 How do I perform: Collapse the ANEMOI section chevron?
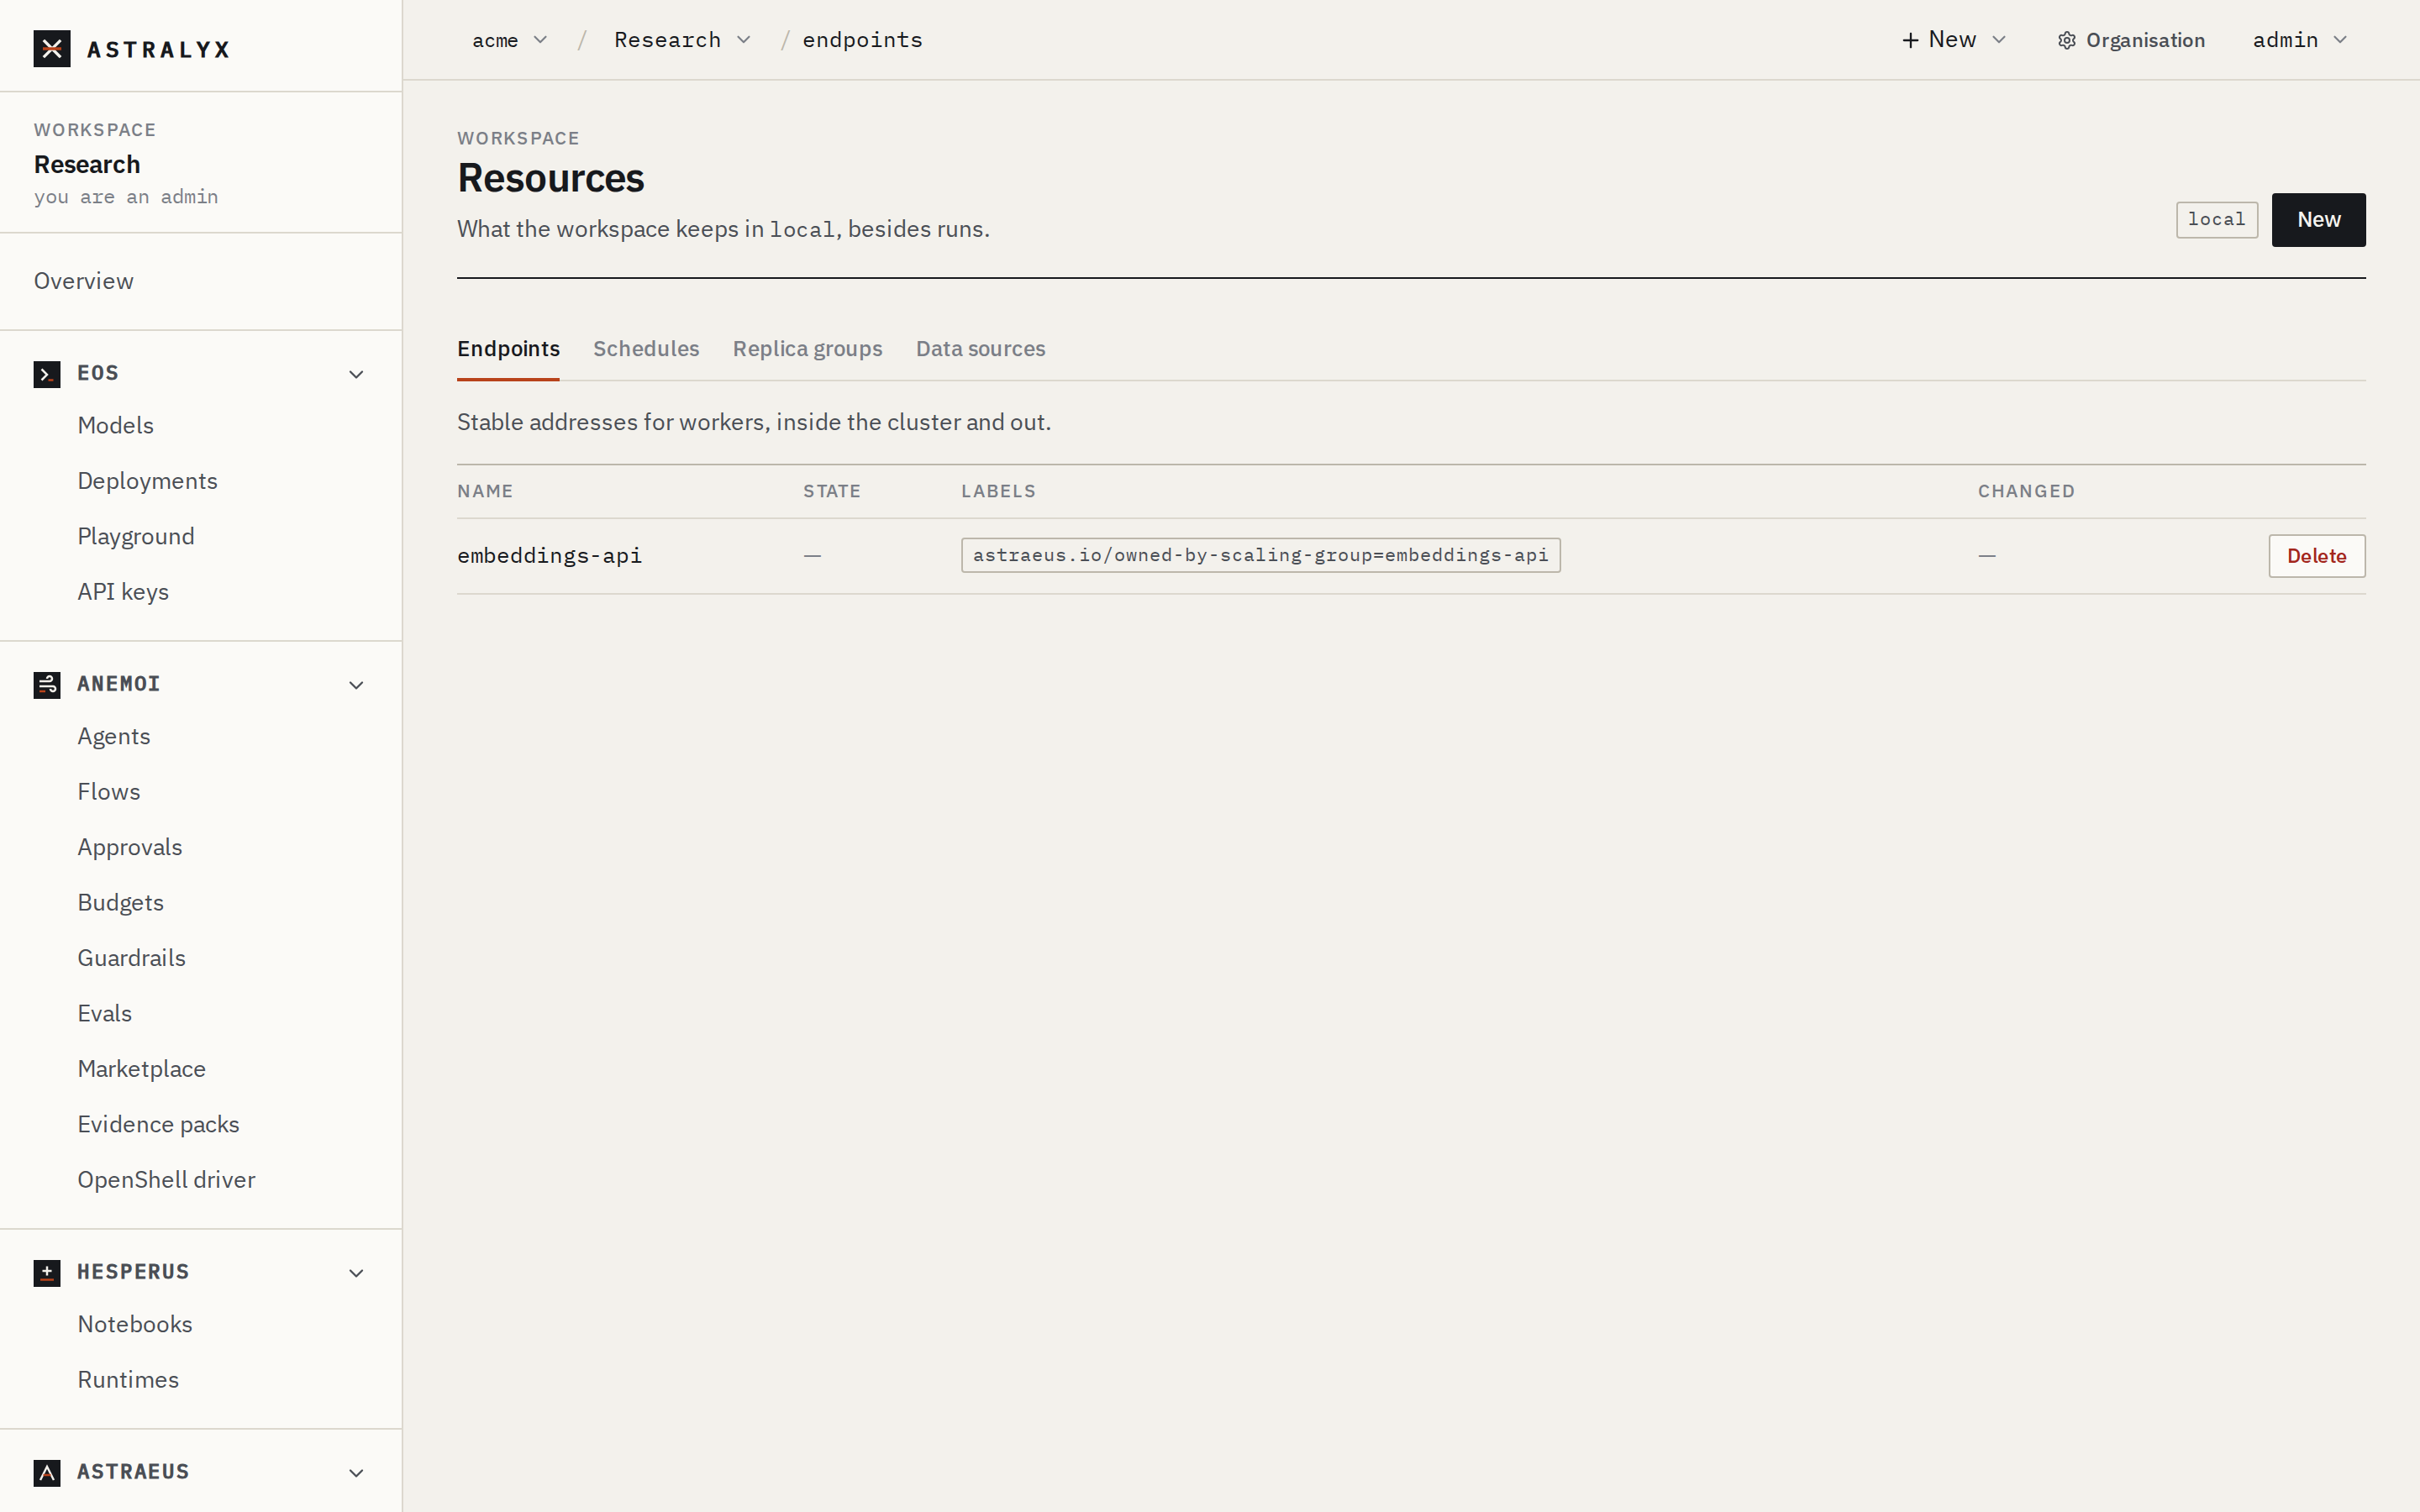356,685
